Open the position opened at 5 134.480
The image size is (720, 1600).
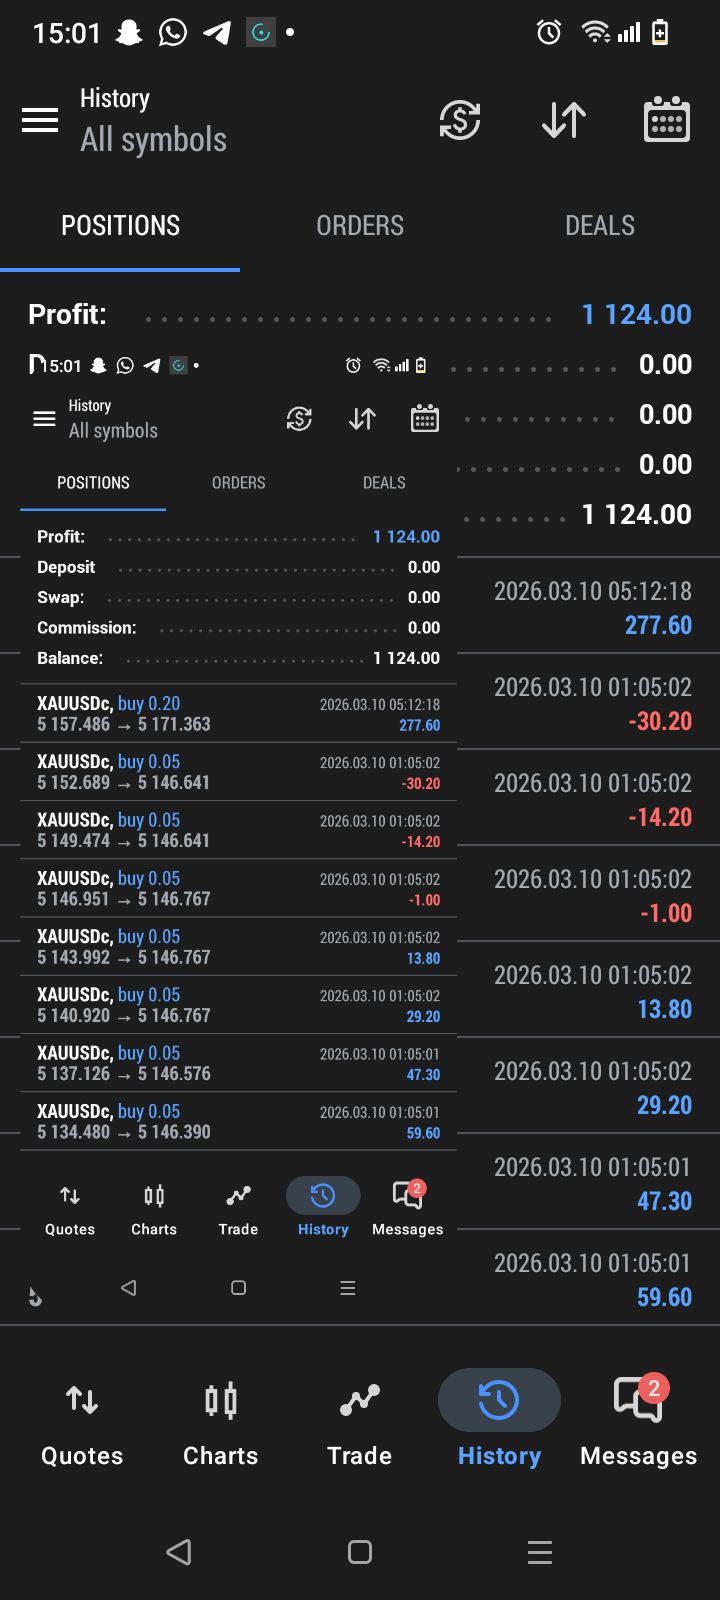pyautogui.click(x=238, y=1121)
